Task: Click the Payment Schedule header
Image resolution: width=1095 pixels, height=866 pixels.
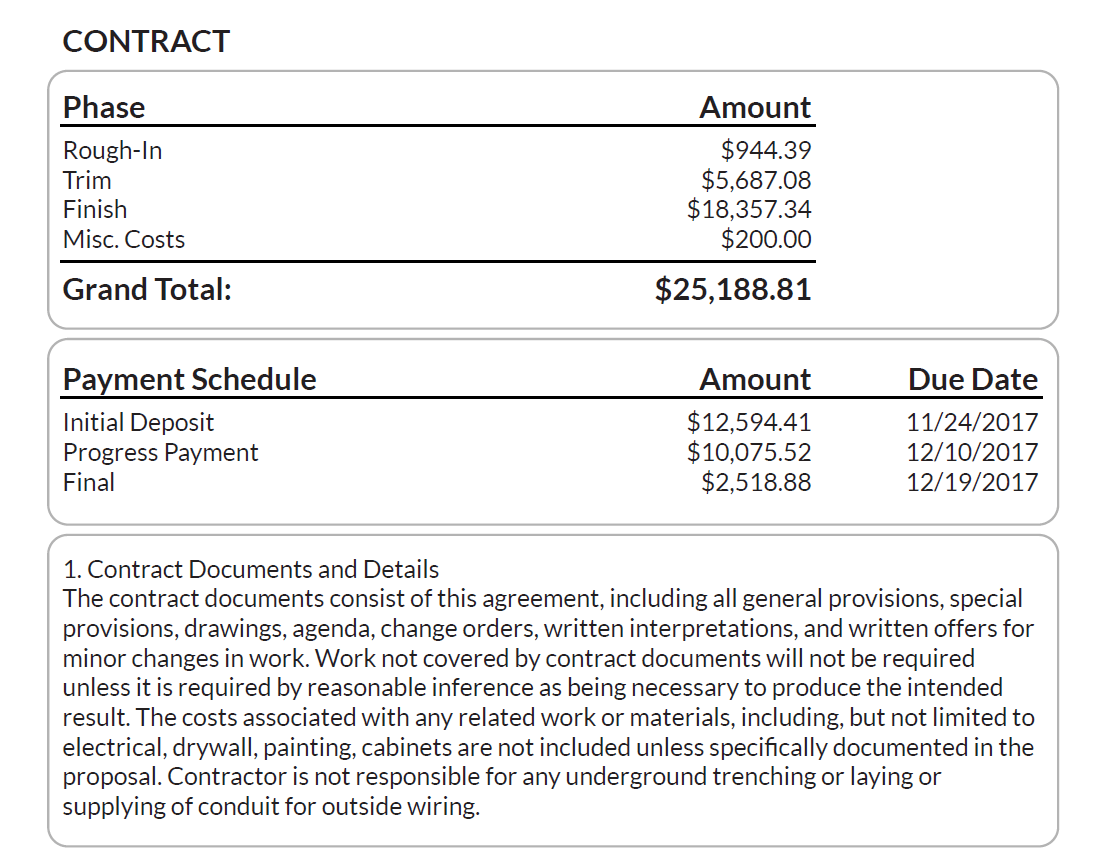Action: 189,380
